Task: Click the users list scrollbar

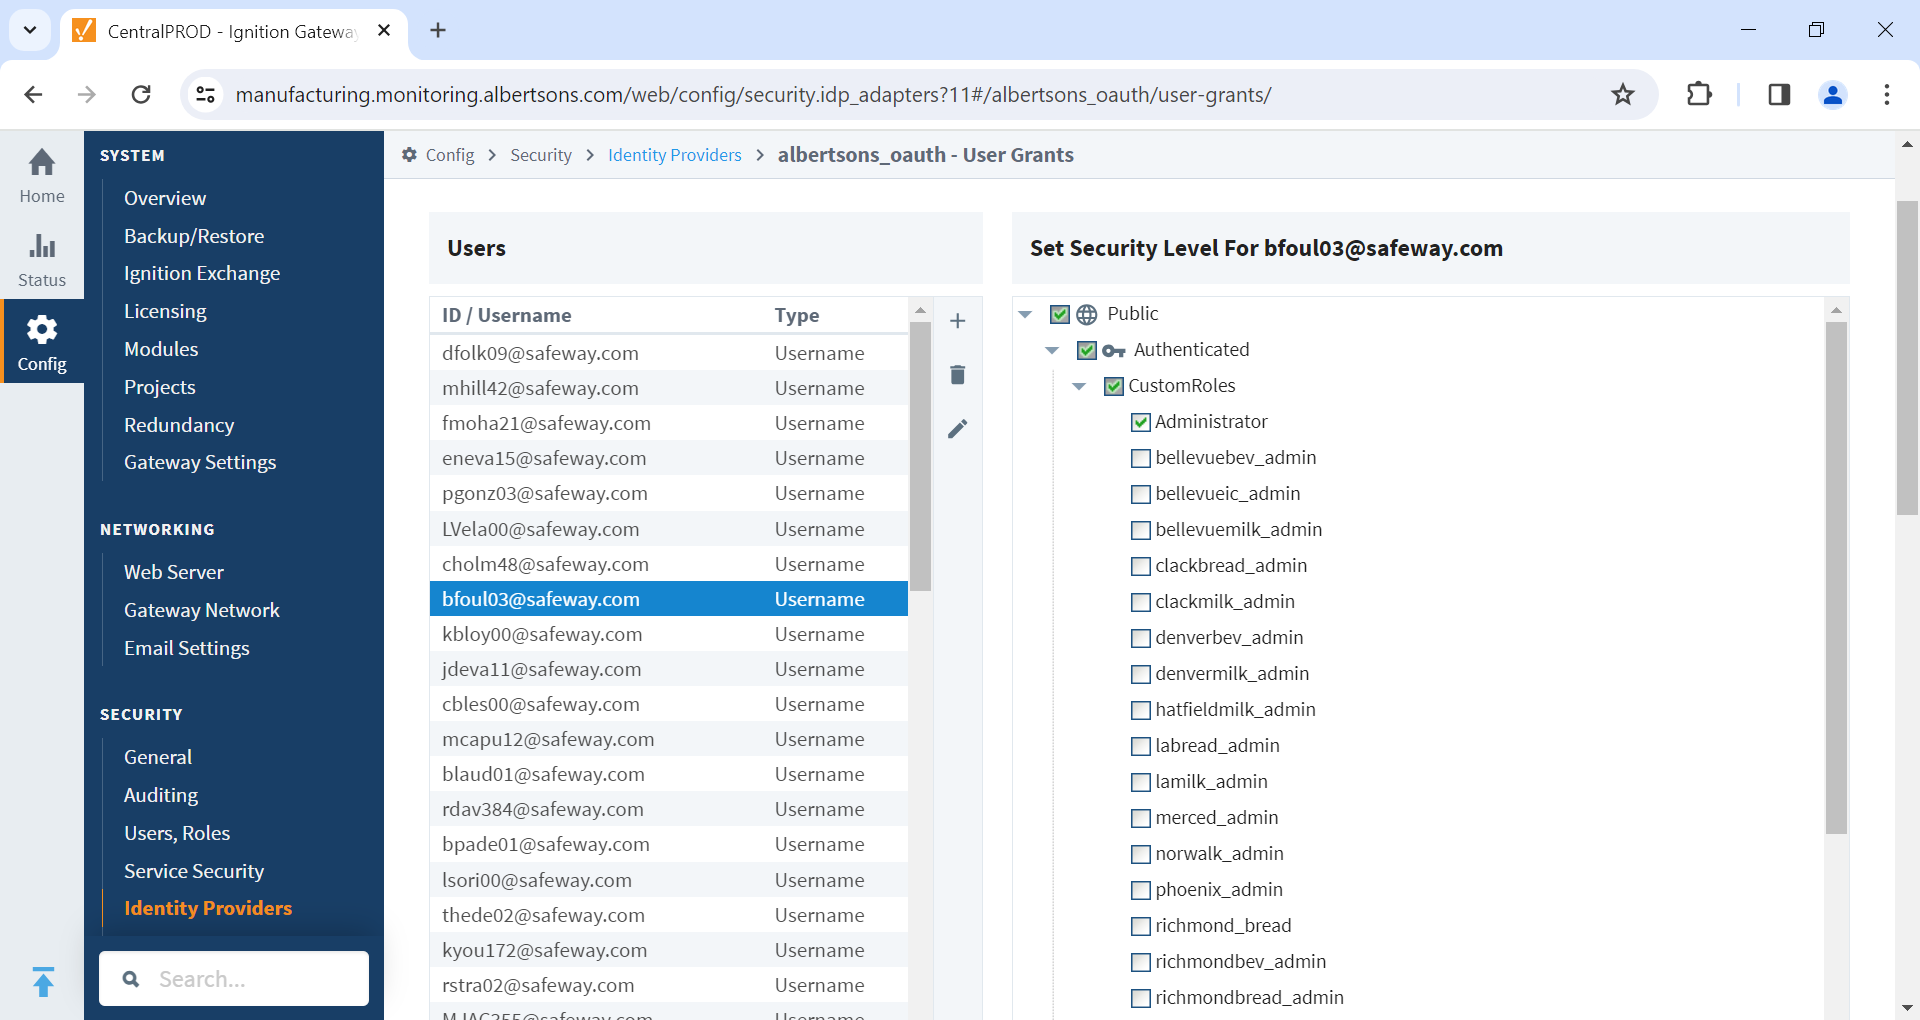Action: (920, 455)
